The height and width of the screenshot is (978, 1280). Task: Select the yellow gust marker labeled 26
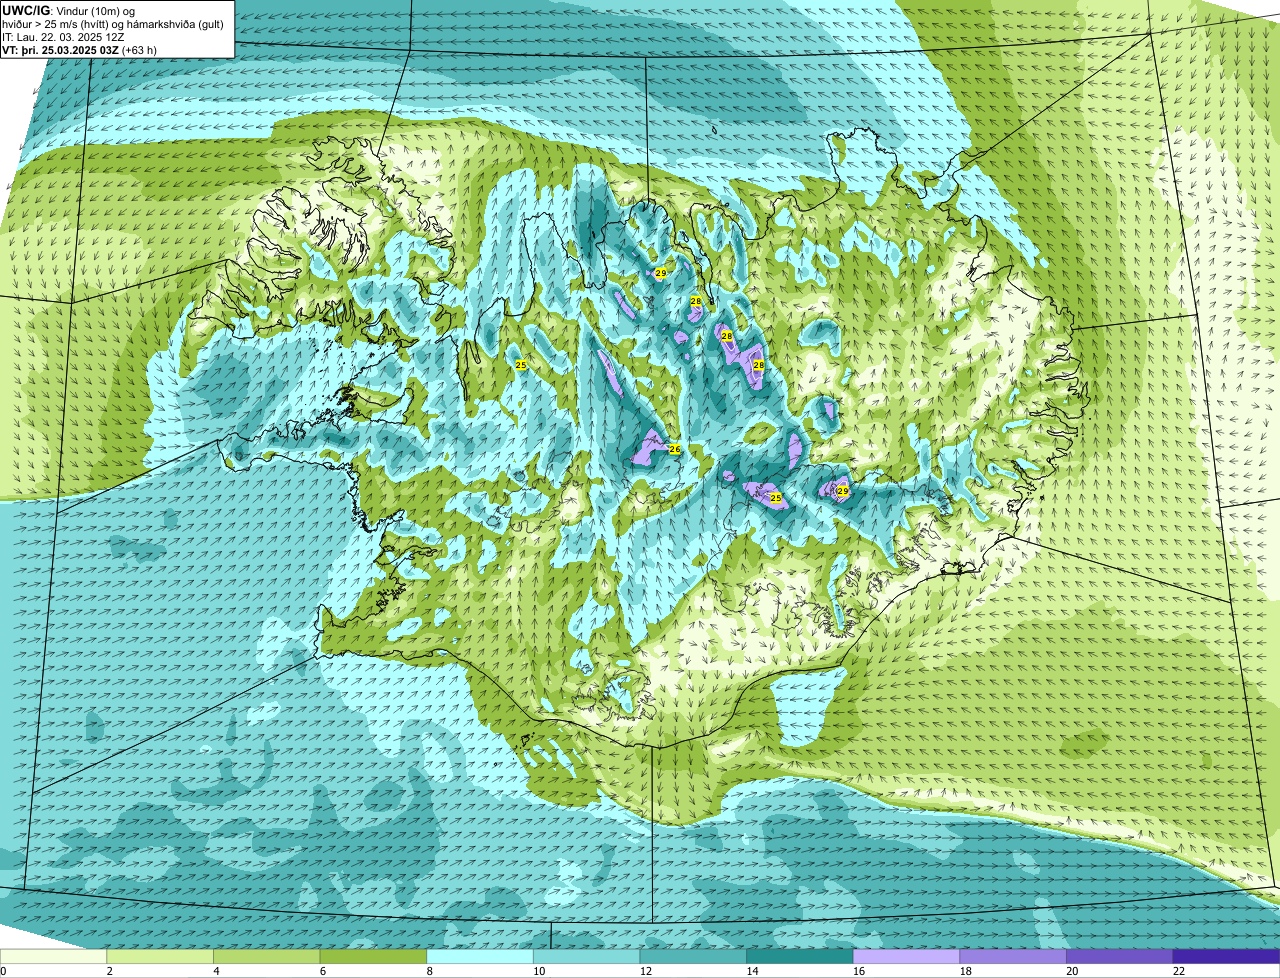click(x=674, y=449)
